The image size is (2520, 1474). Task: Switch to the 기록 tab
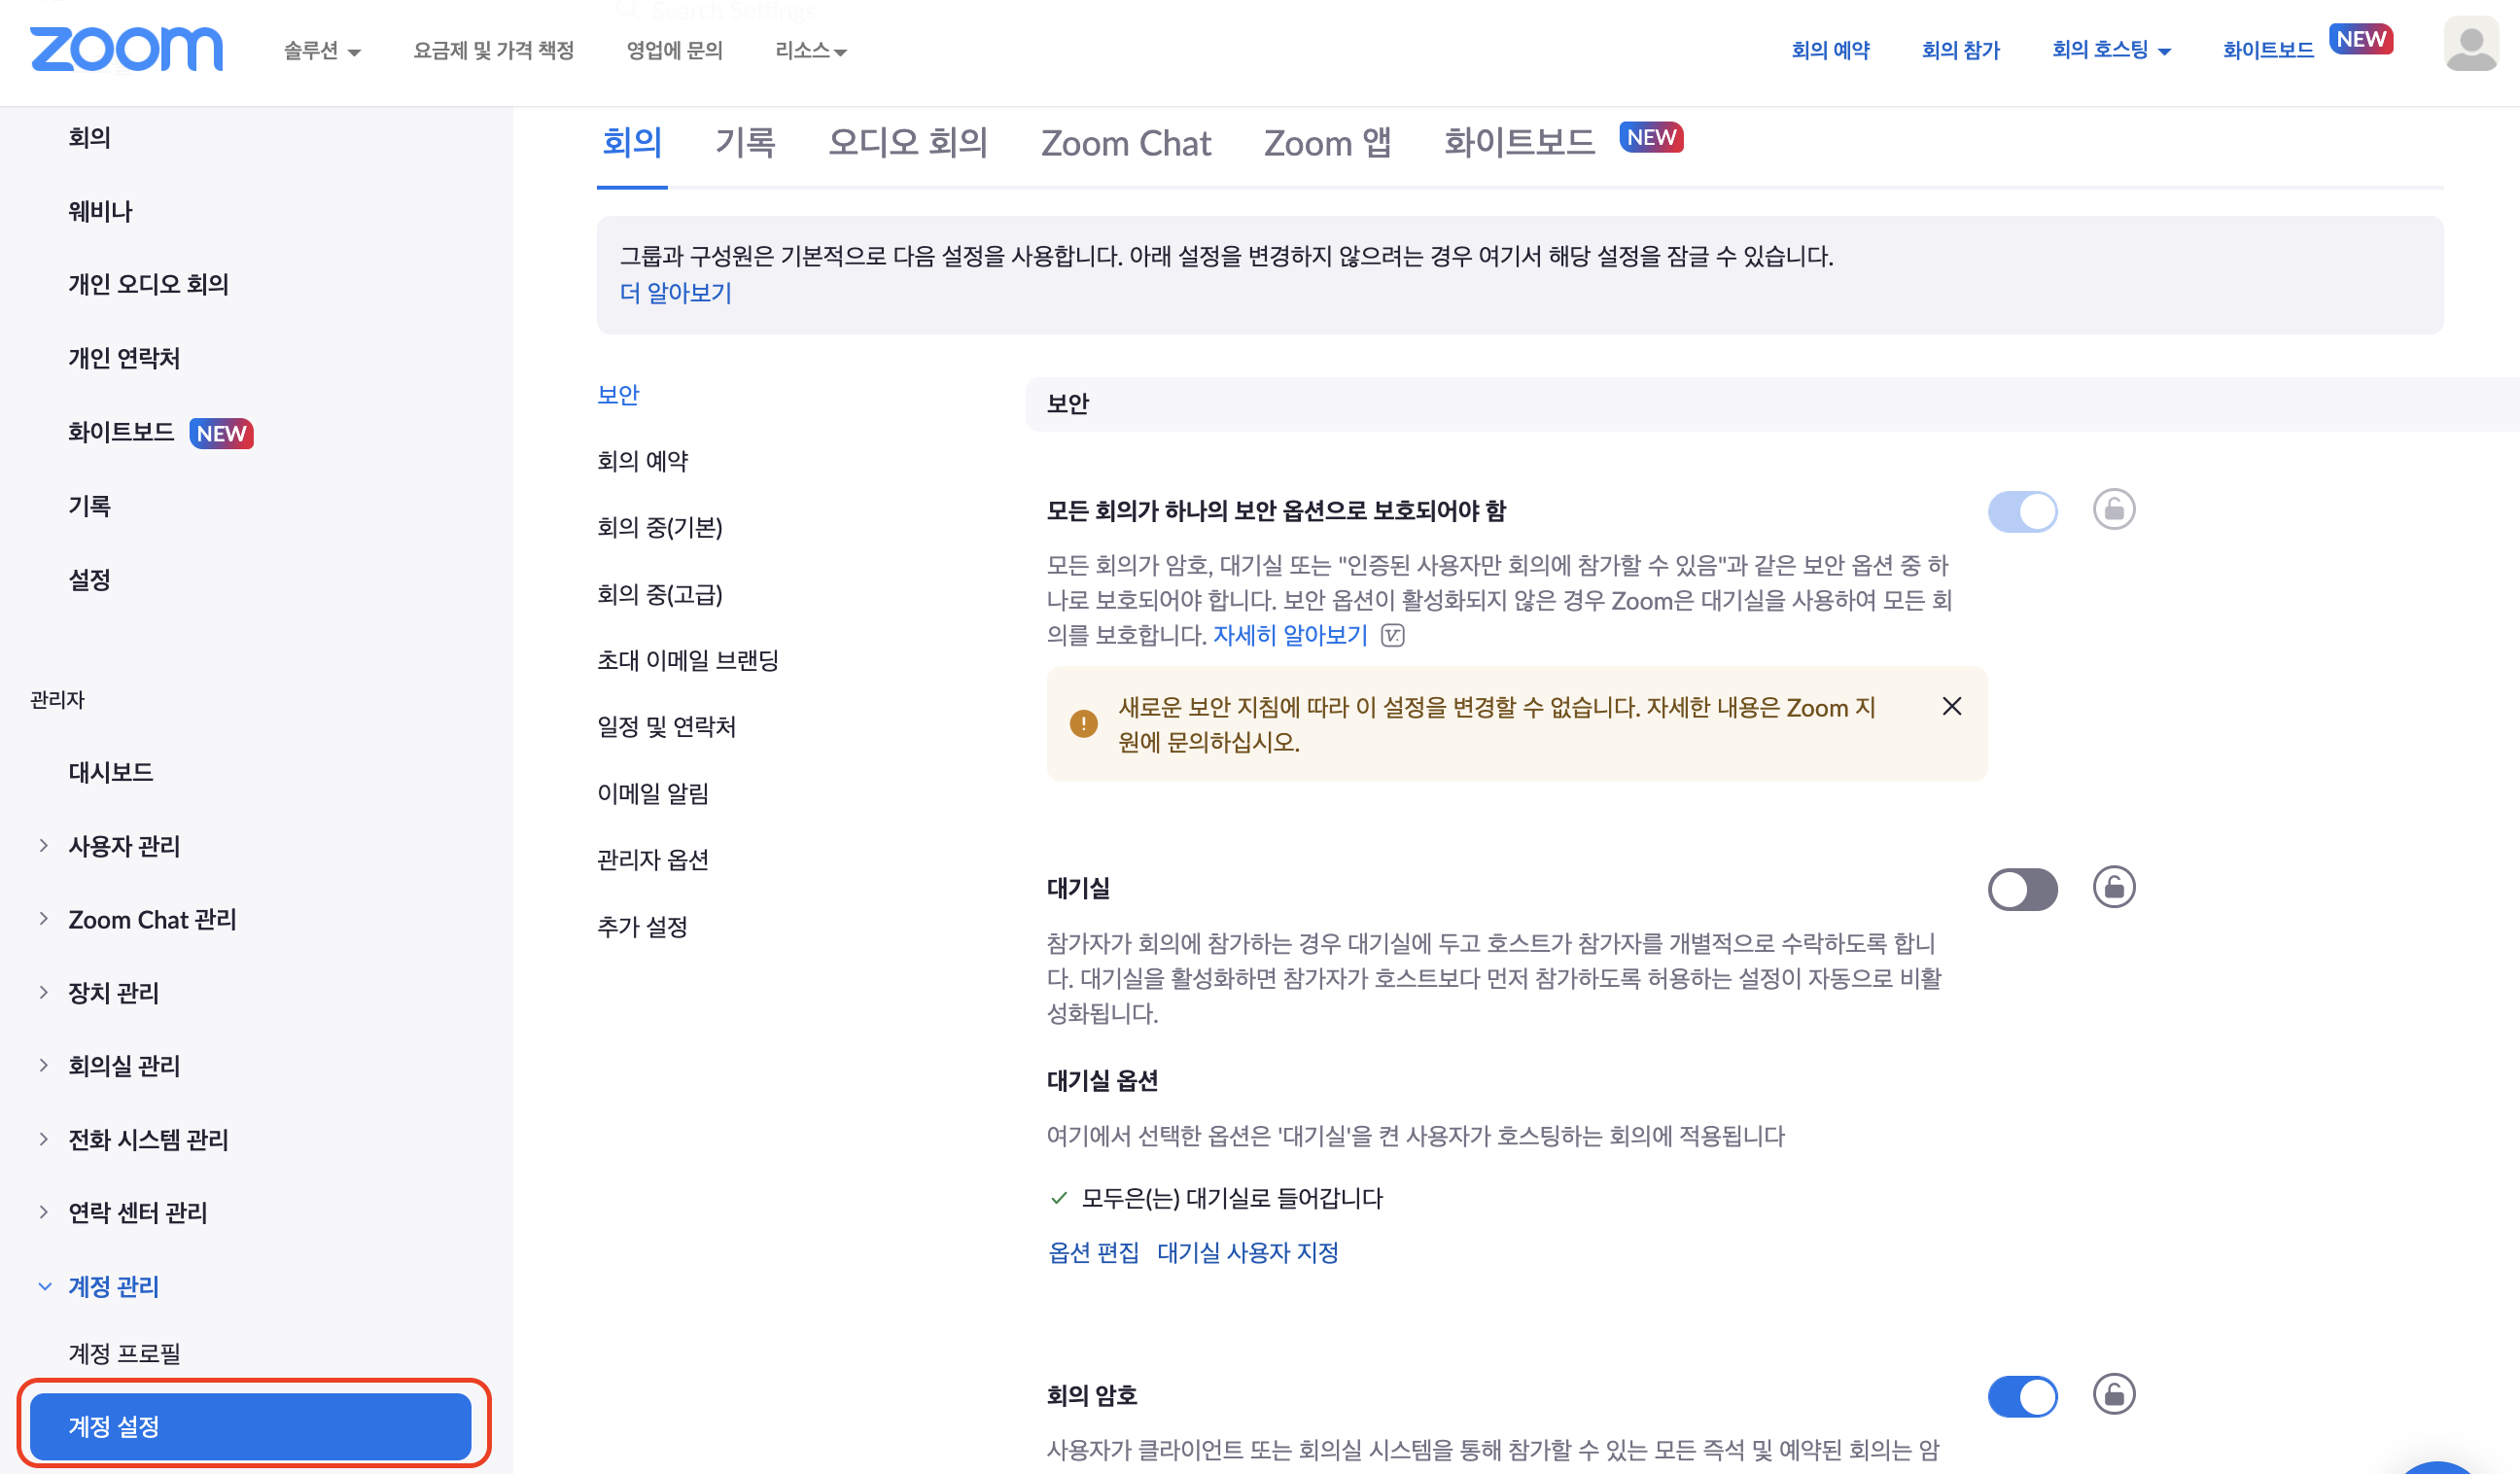click(745, 143)
